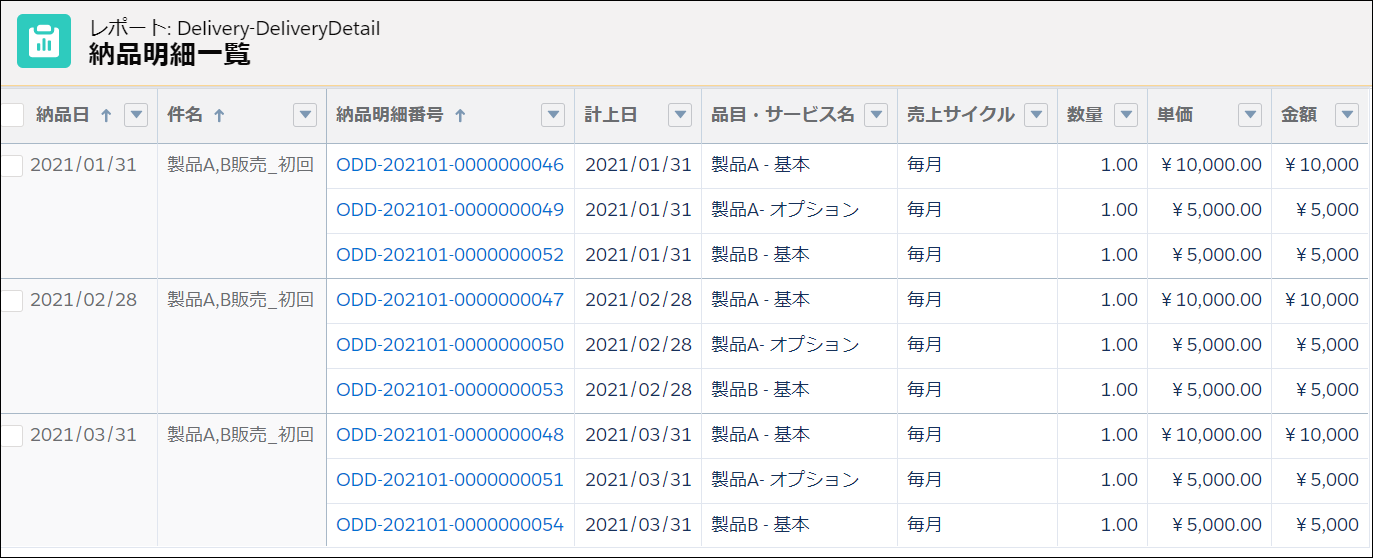Image resolution: width=1373 pixels, height=558 pixels.
Task: Expand the 納品明細番号 column options dropdown
Action: pyautogui.click(x=553, y=115)
